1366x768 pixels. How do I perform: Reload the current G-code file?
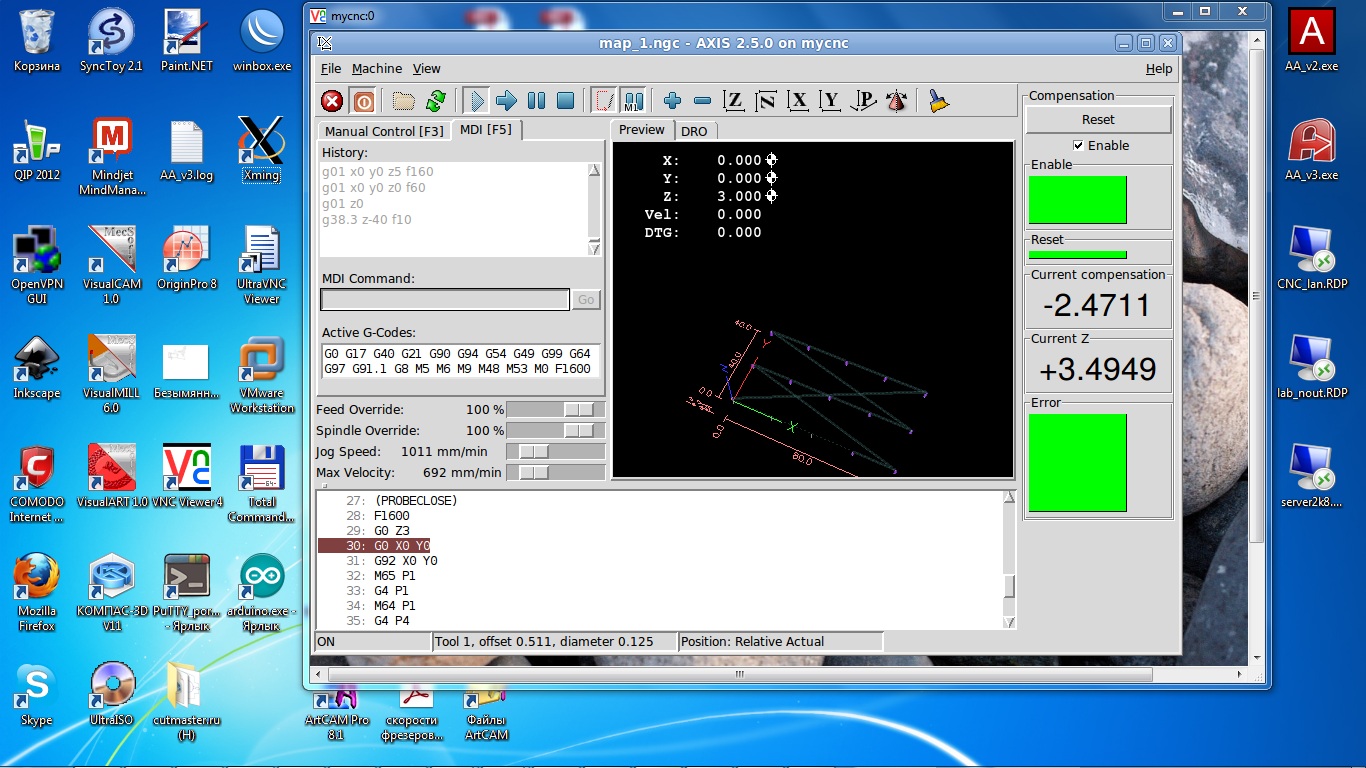pos(436,101)
